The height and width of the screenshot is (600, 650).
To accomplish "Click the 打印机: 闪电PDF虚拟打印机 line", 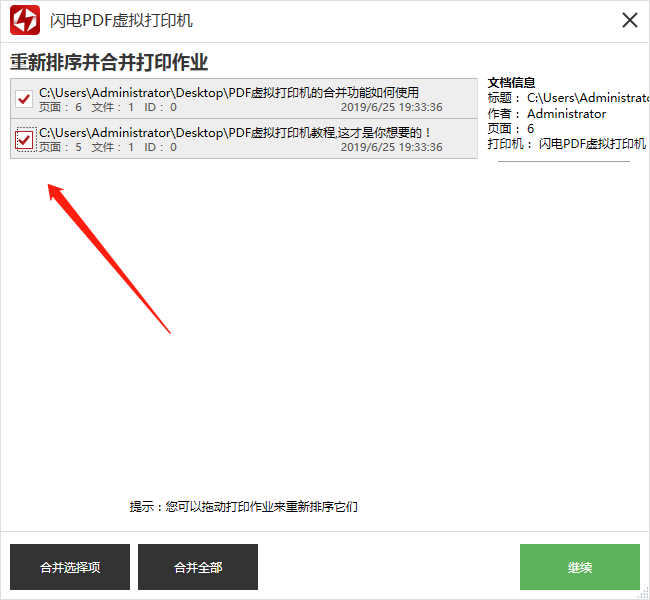I will pyautogui.click(x=567, y=144).
